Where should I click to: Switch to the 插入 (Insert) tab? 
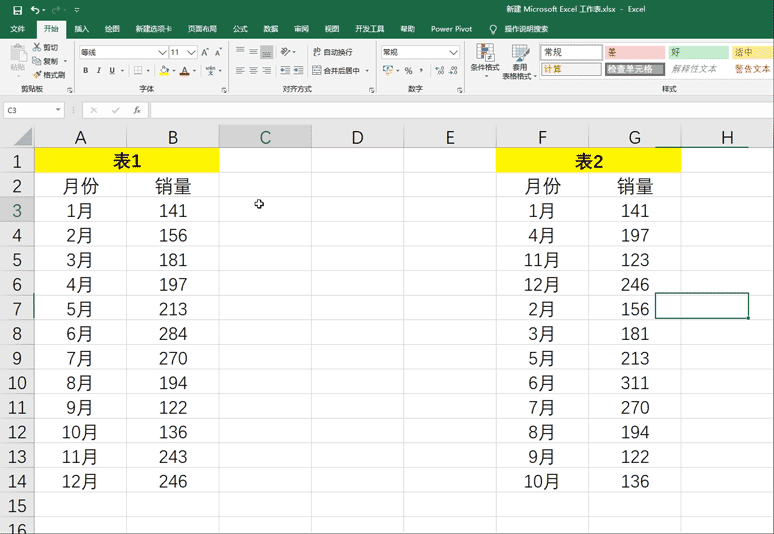tap(81, 29)
